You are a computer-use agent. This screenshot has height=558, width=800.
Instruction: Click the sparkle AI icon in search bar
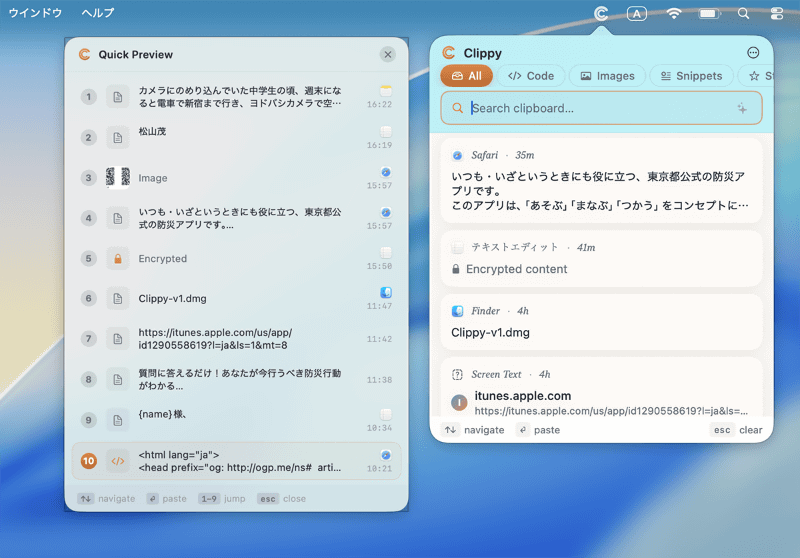(742, 108)
